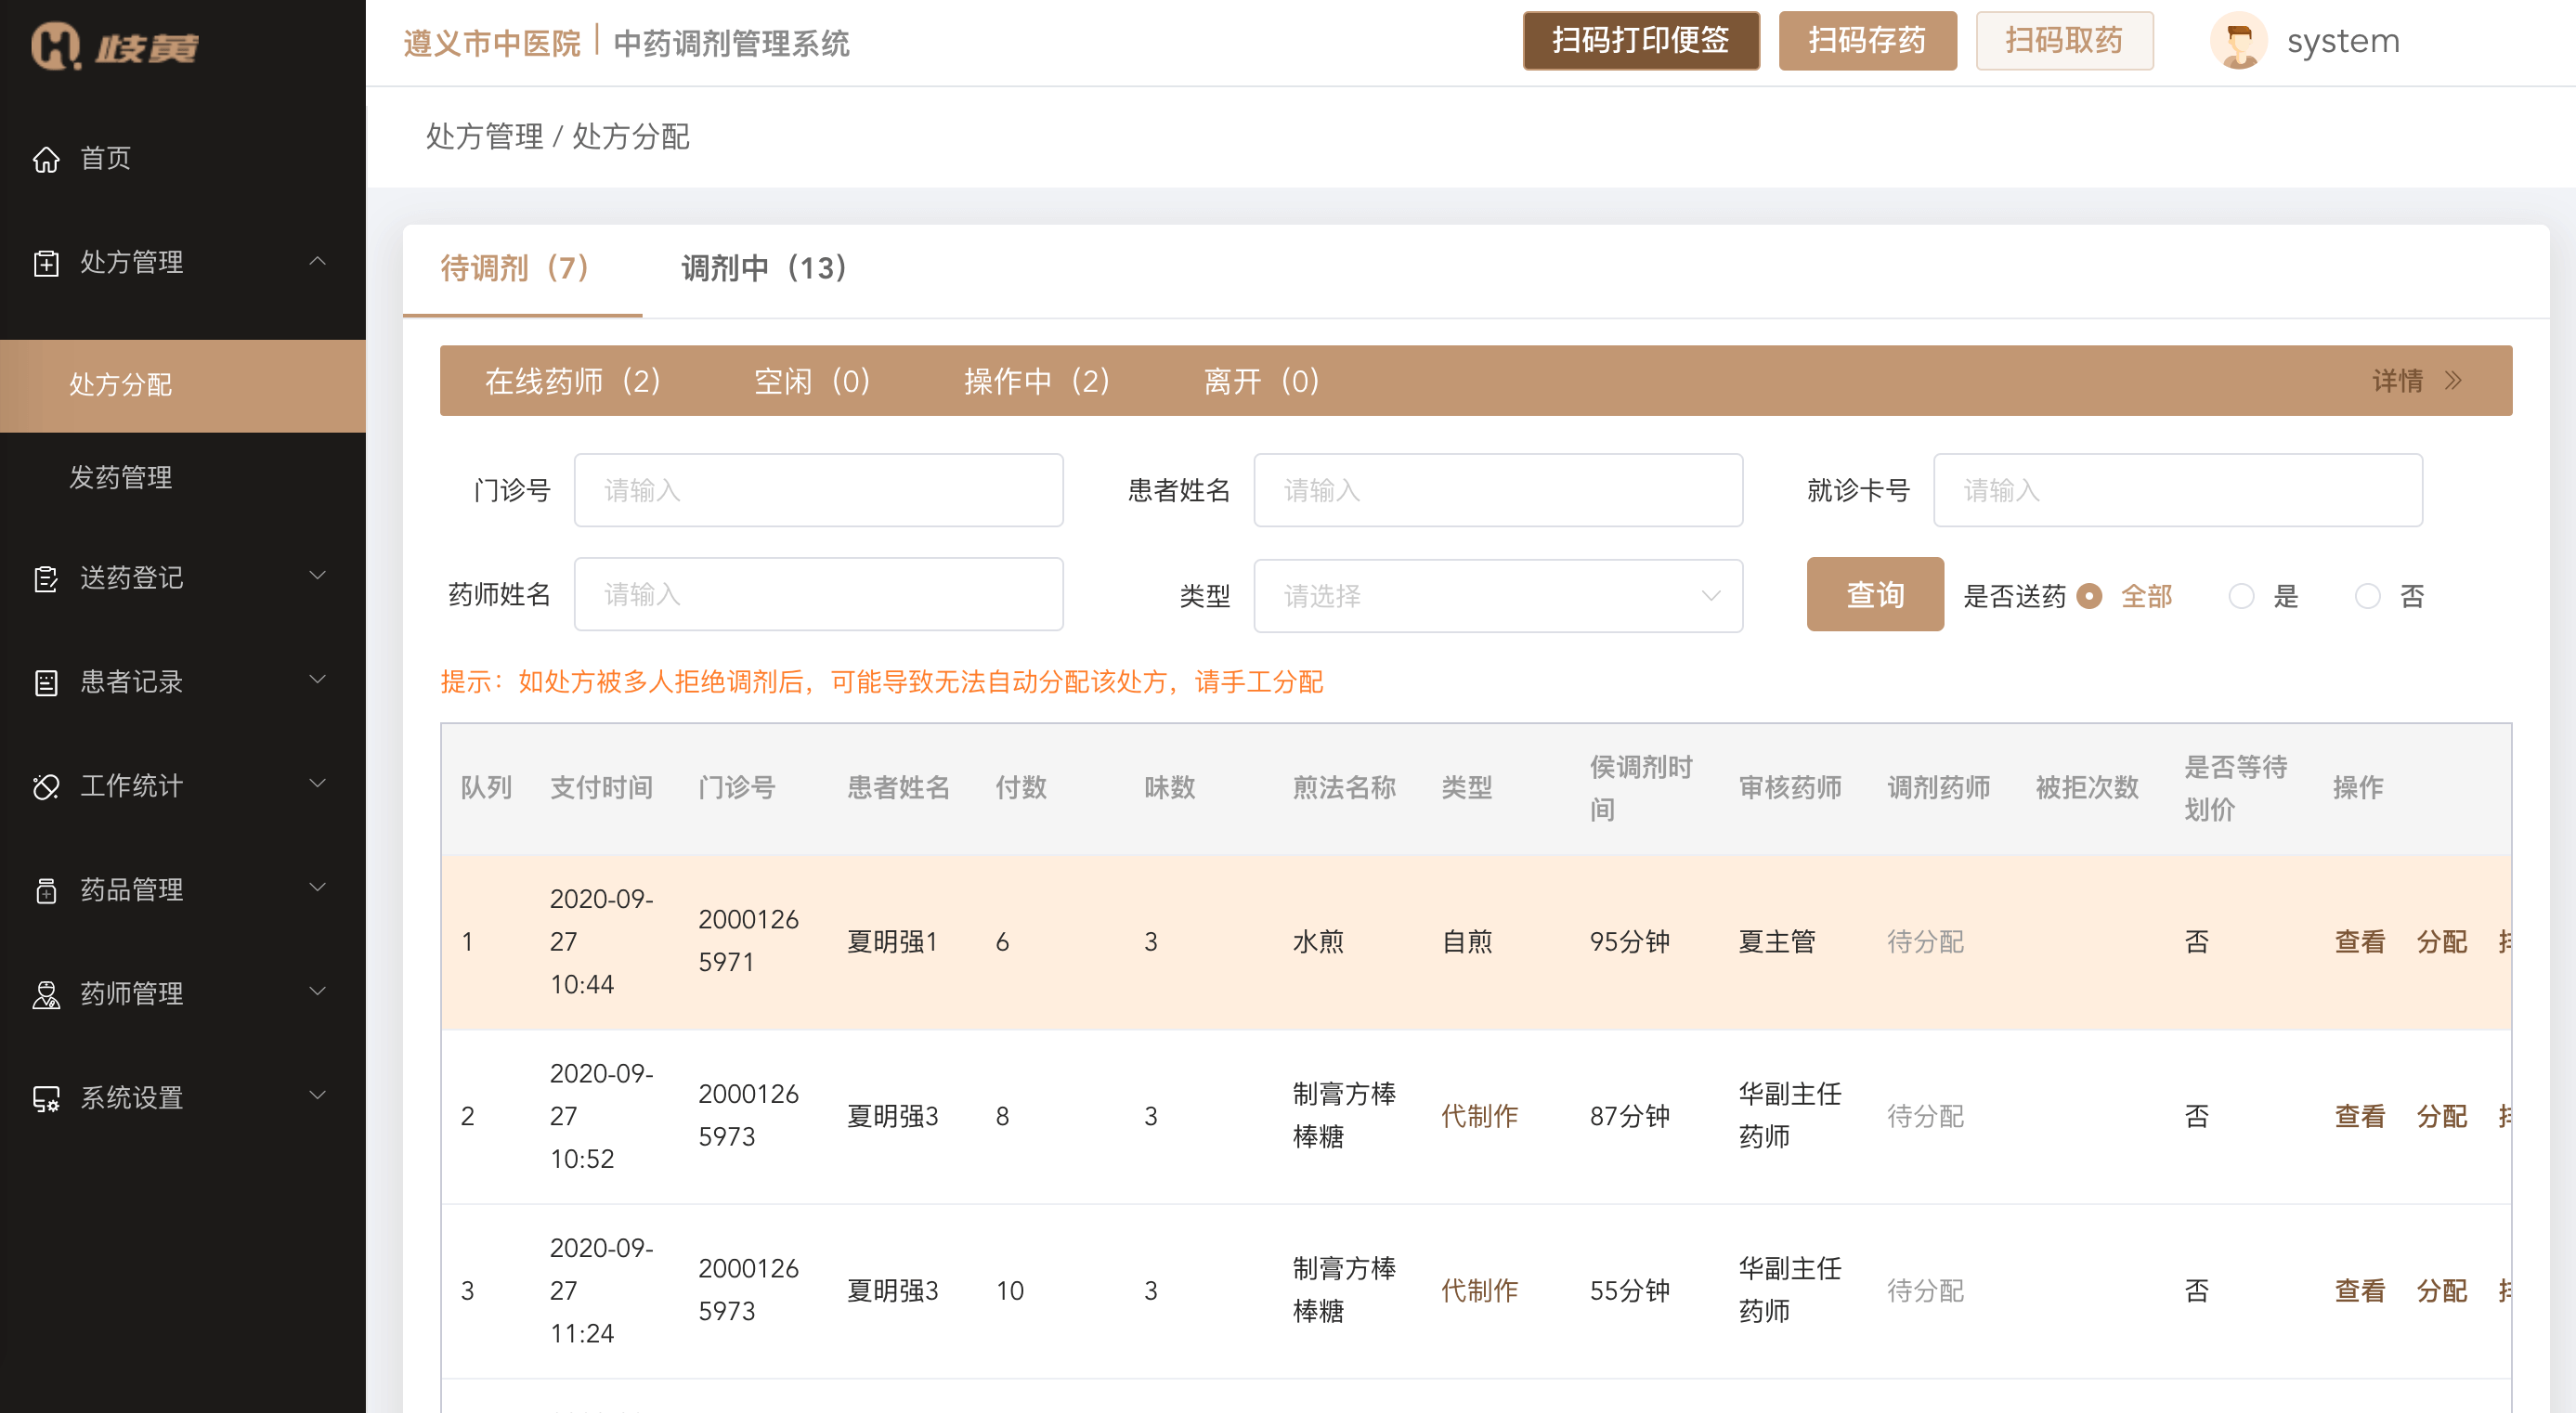Click the home icon in sidebar
This screenshot has height=1413, width=2576.
46,159
